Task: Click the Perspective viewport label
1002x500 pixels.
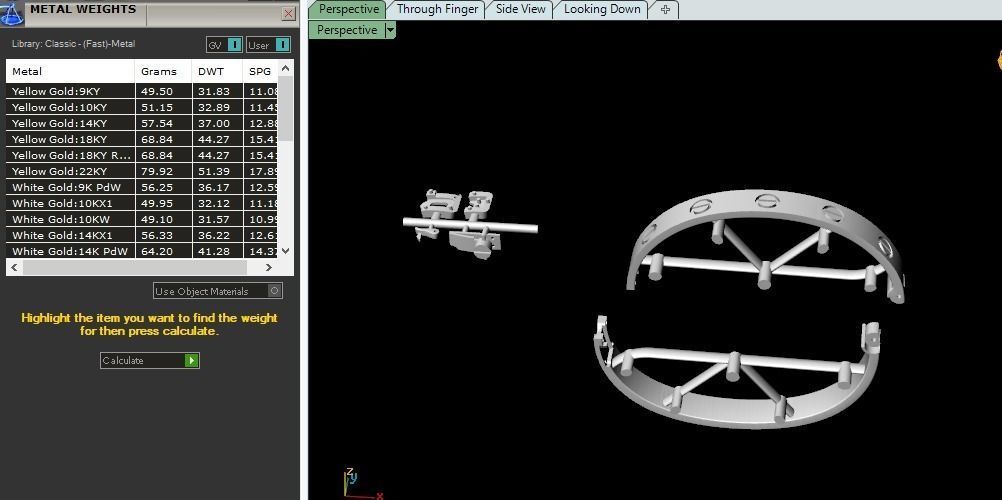Action: (x=347, y=30)
